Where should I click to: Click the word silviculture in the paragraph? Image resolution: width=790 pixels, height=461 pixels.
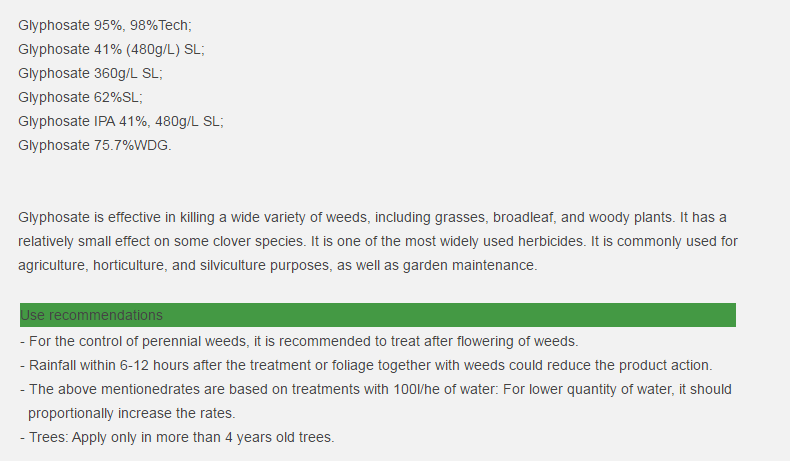click(x=233, y=266)
